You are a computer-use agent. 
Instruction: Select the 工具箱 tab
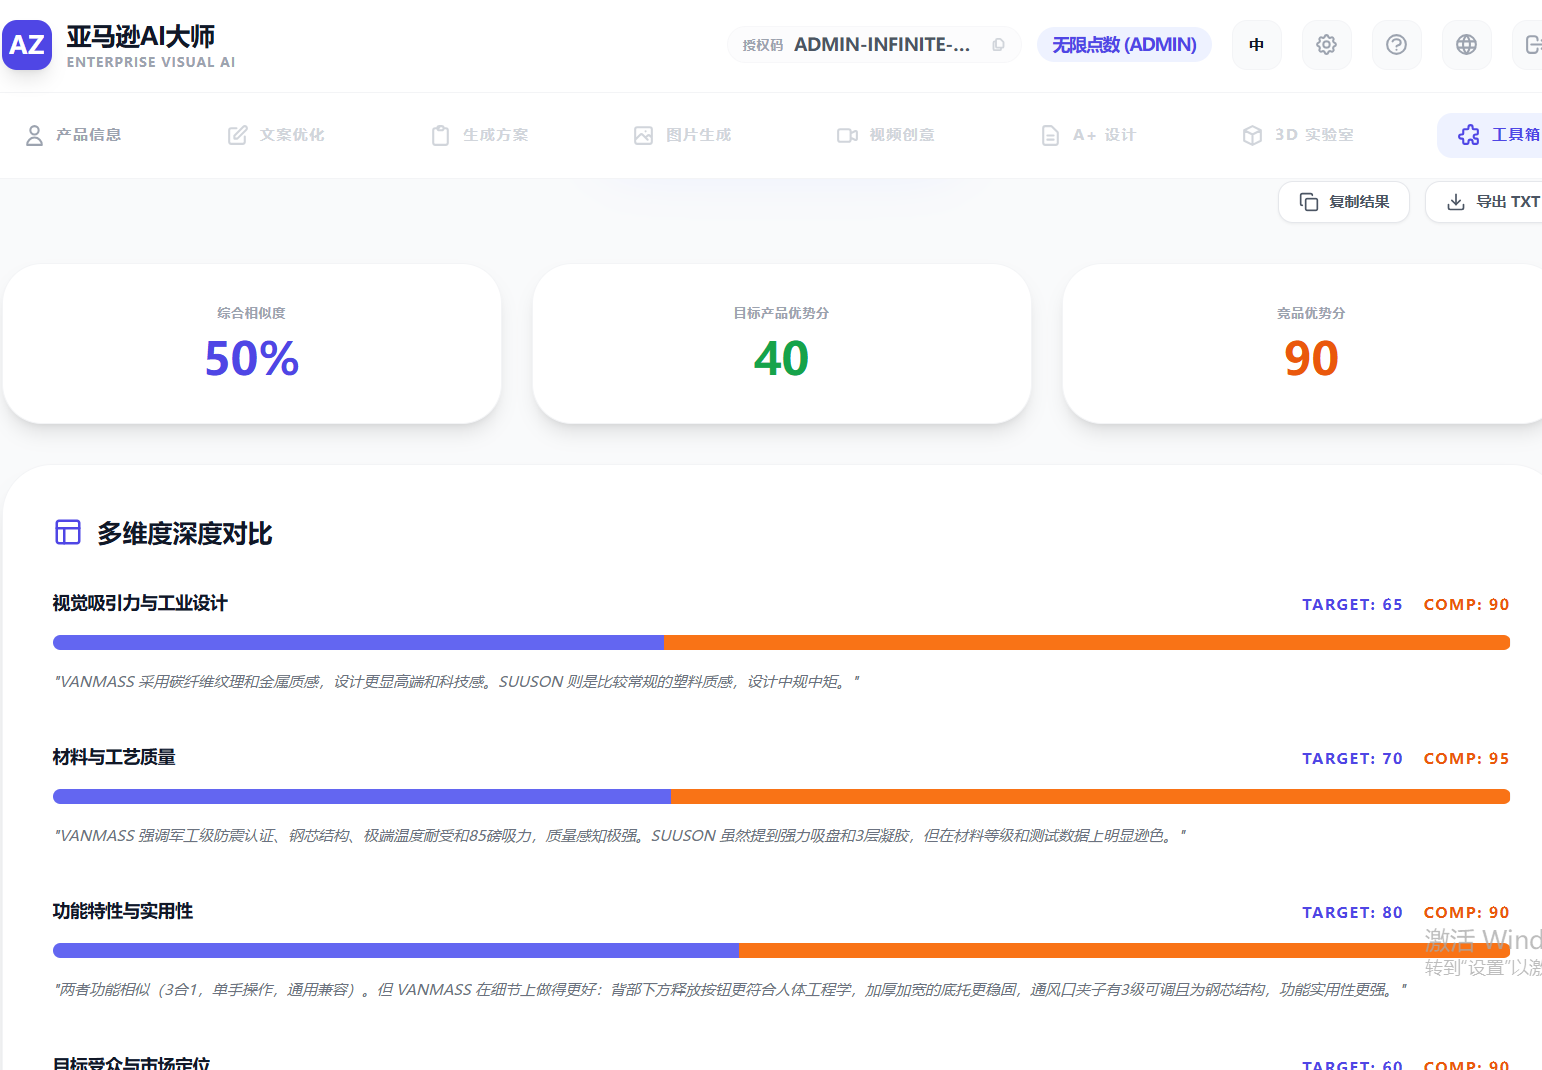coord(1498,135)
